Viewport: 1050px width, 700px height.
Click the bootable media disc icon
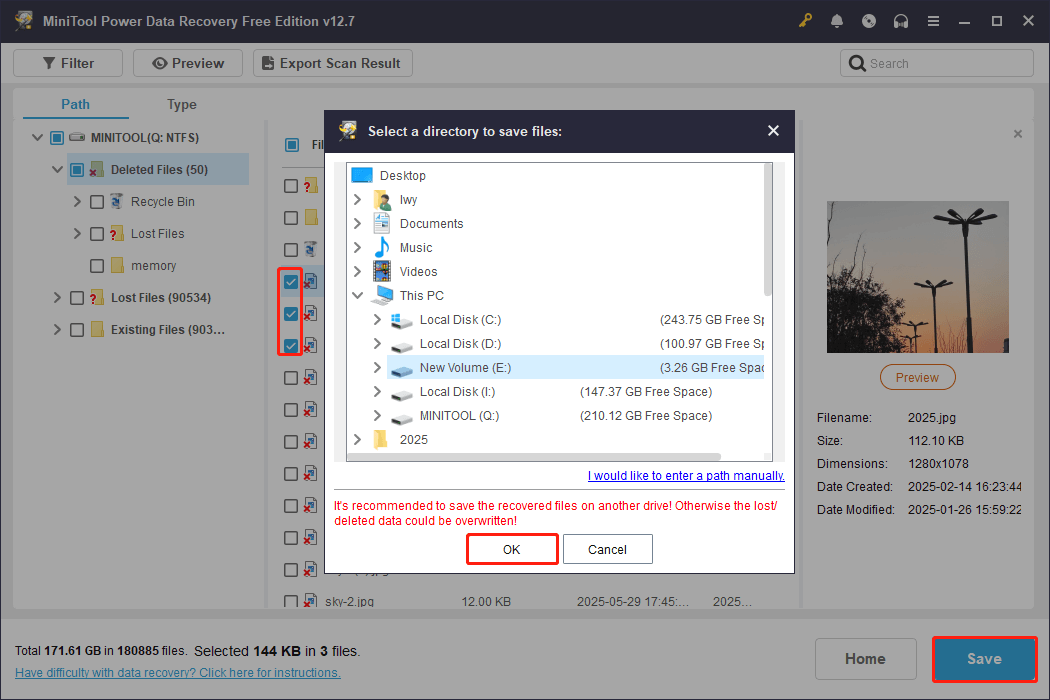click(869, 20)
